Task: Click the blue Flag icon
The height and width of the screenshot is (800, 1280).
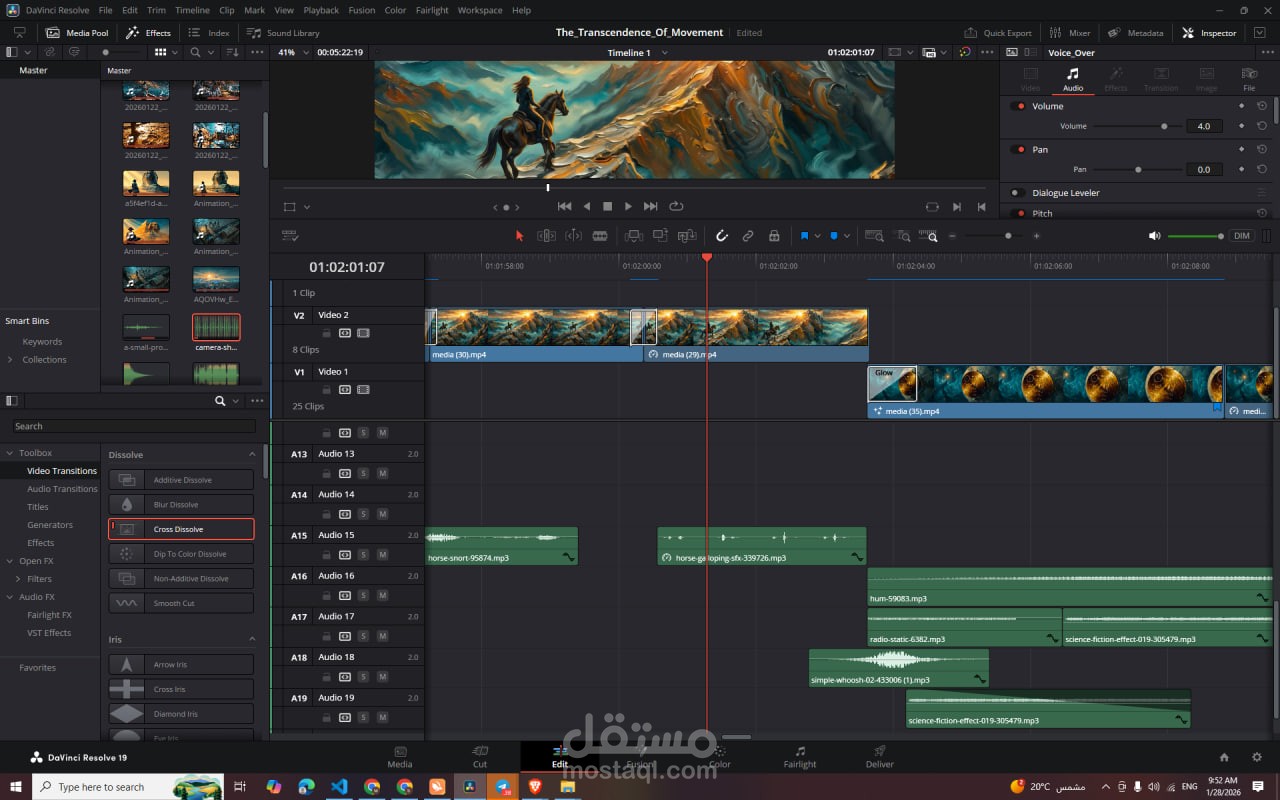Action: pyautogui.click(x=804, y=236)
